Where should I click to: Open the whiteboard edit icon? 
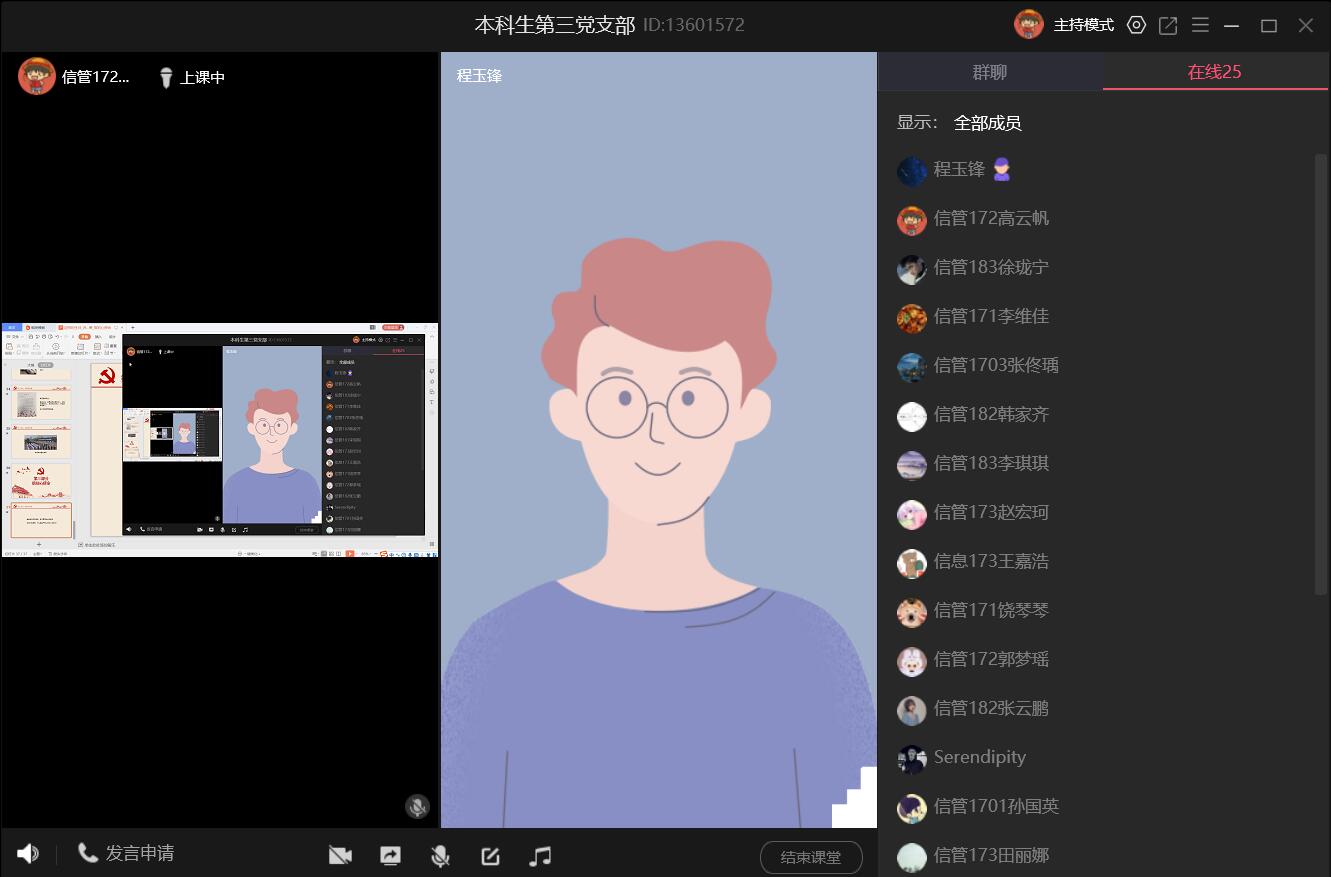tap(490, 856)
